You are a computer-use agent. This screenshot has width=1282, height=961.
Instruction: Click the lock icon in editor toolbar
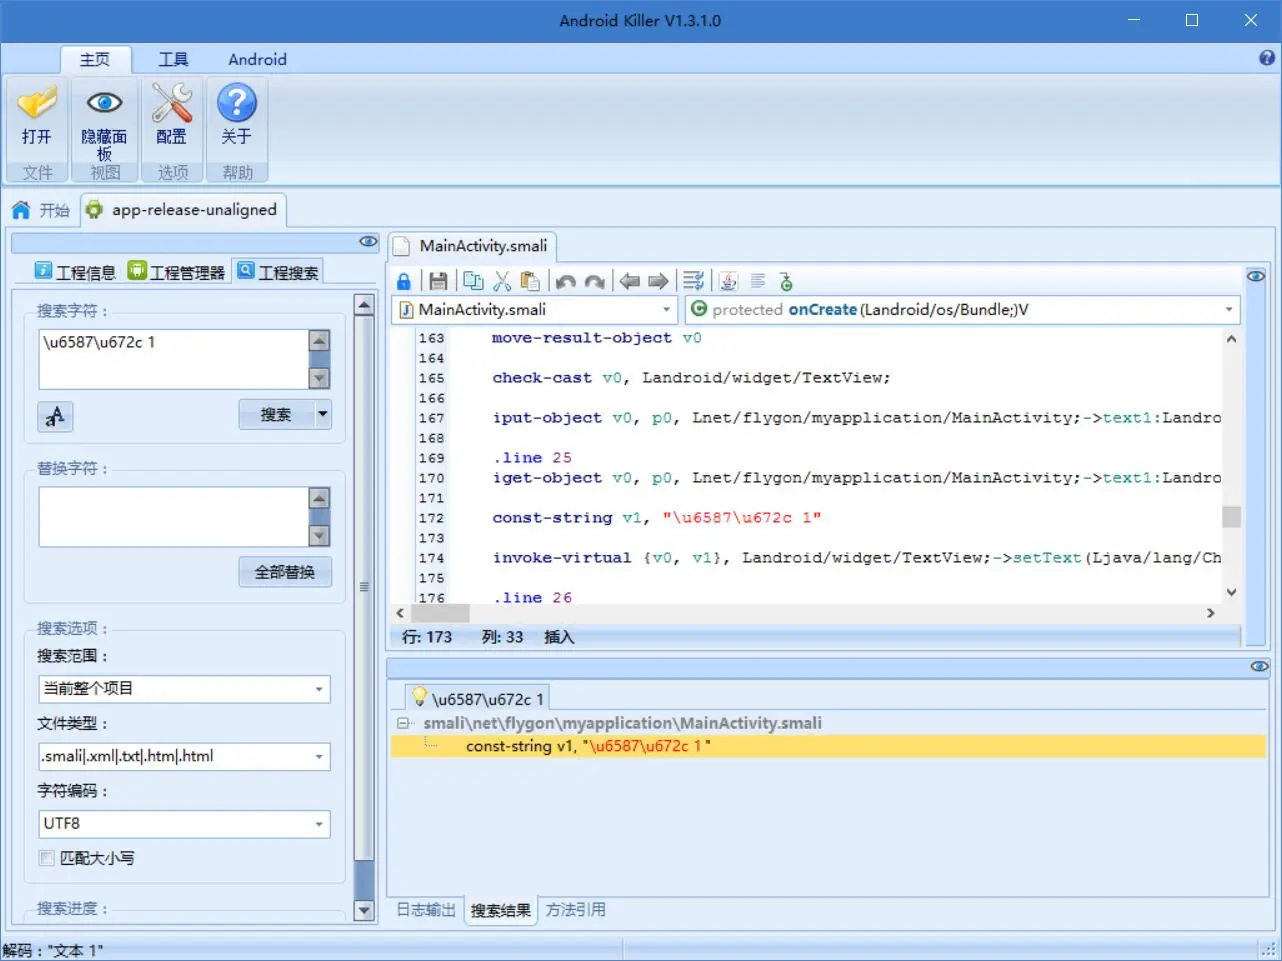404,282
